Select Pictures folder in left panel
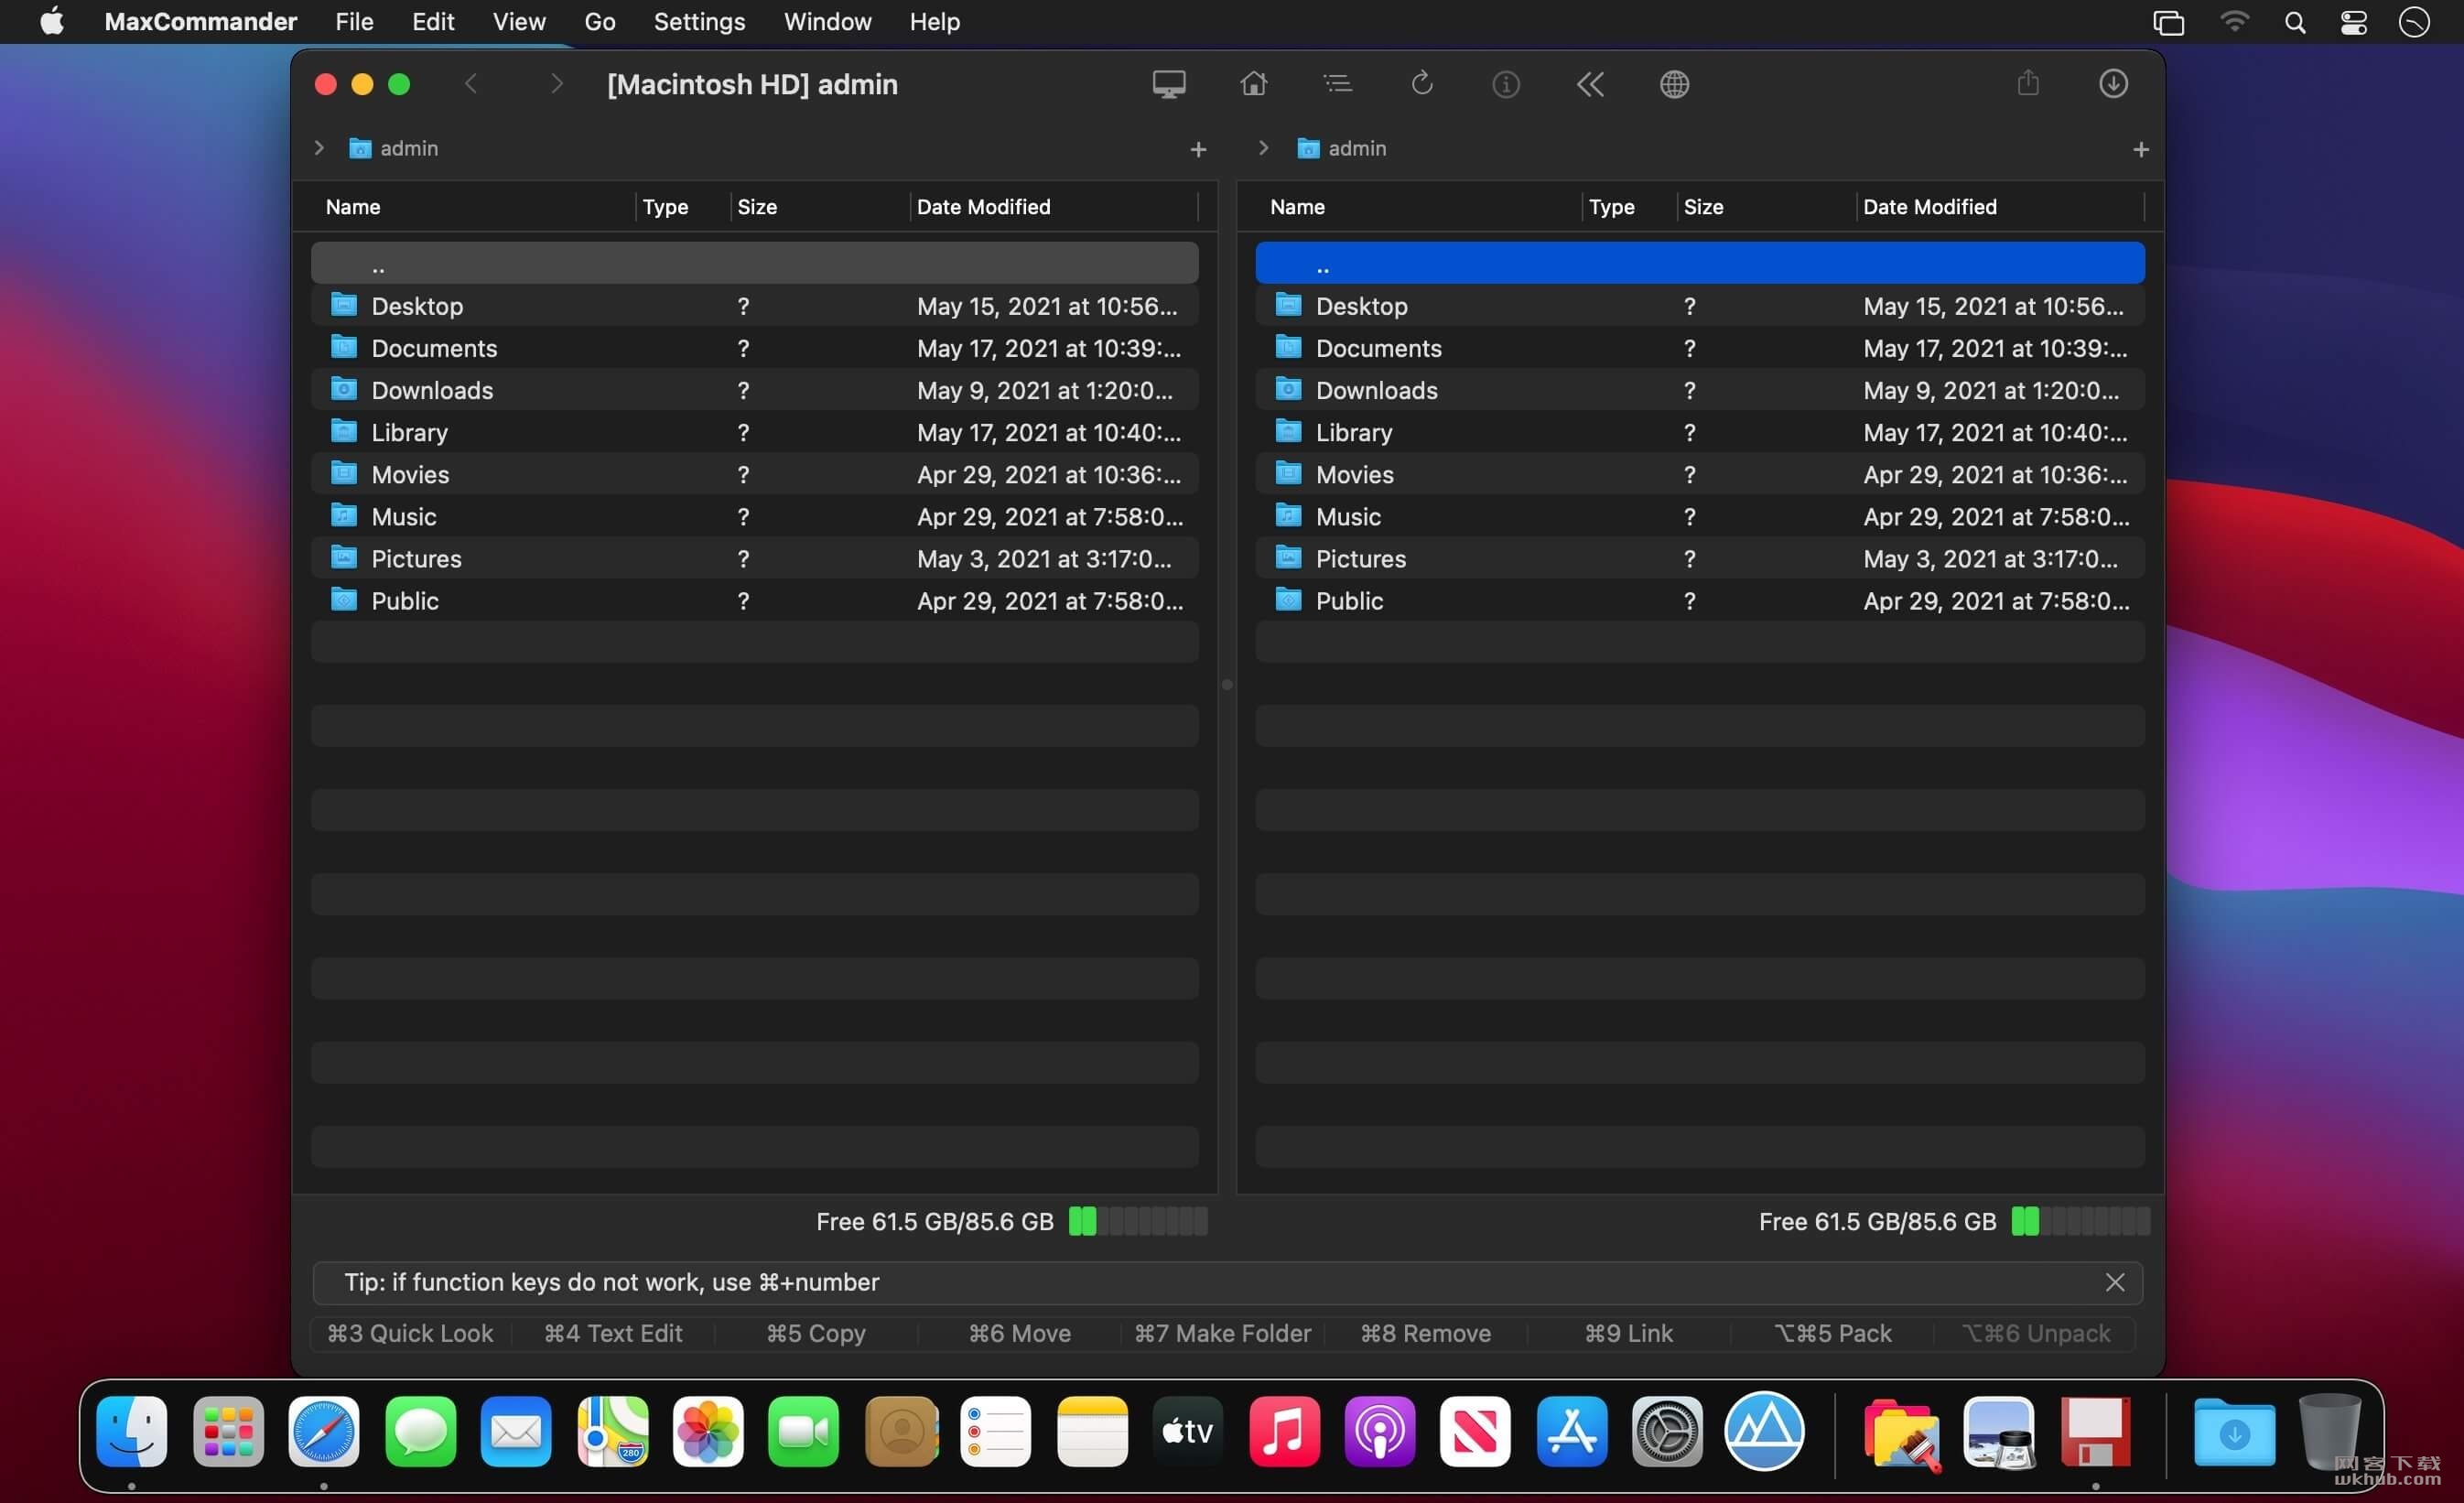2464x1503 pixels. pyautogui.click(x=754, y=557)
